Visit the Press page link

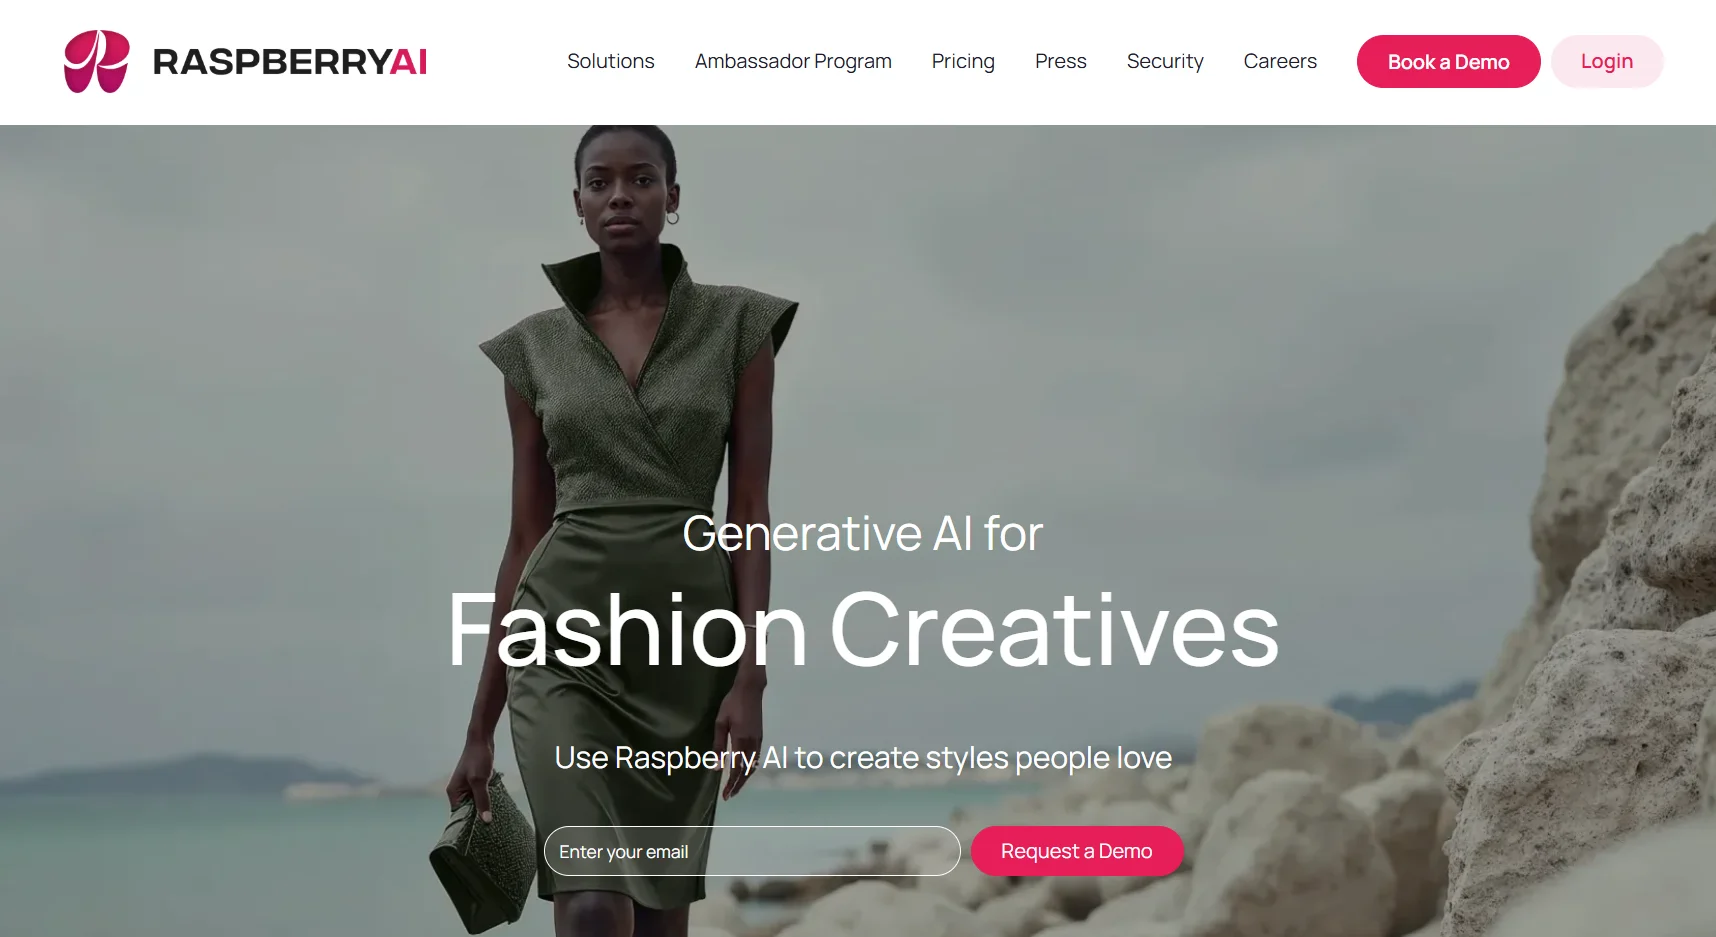pyautogui.click(x=1060, y=61)
